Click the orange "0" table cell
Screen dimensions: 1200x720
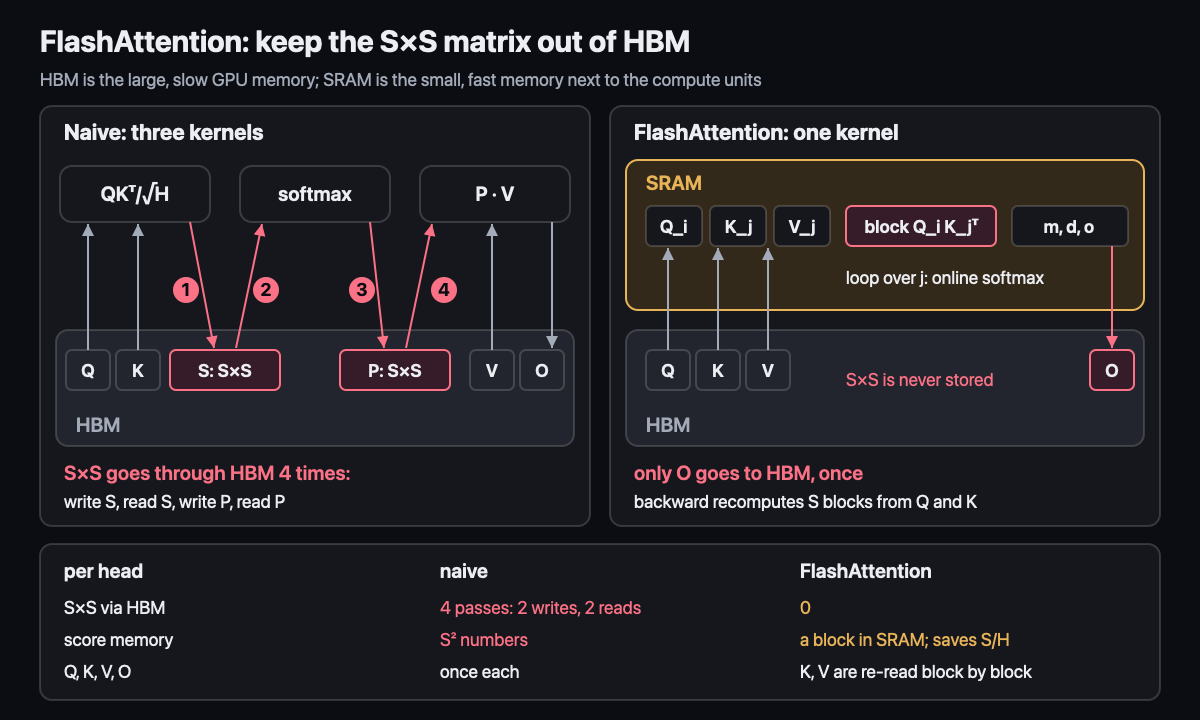click(805, 608)
